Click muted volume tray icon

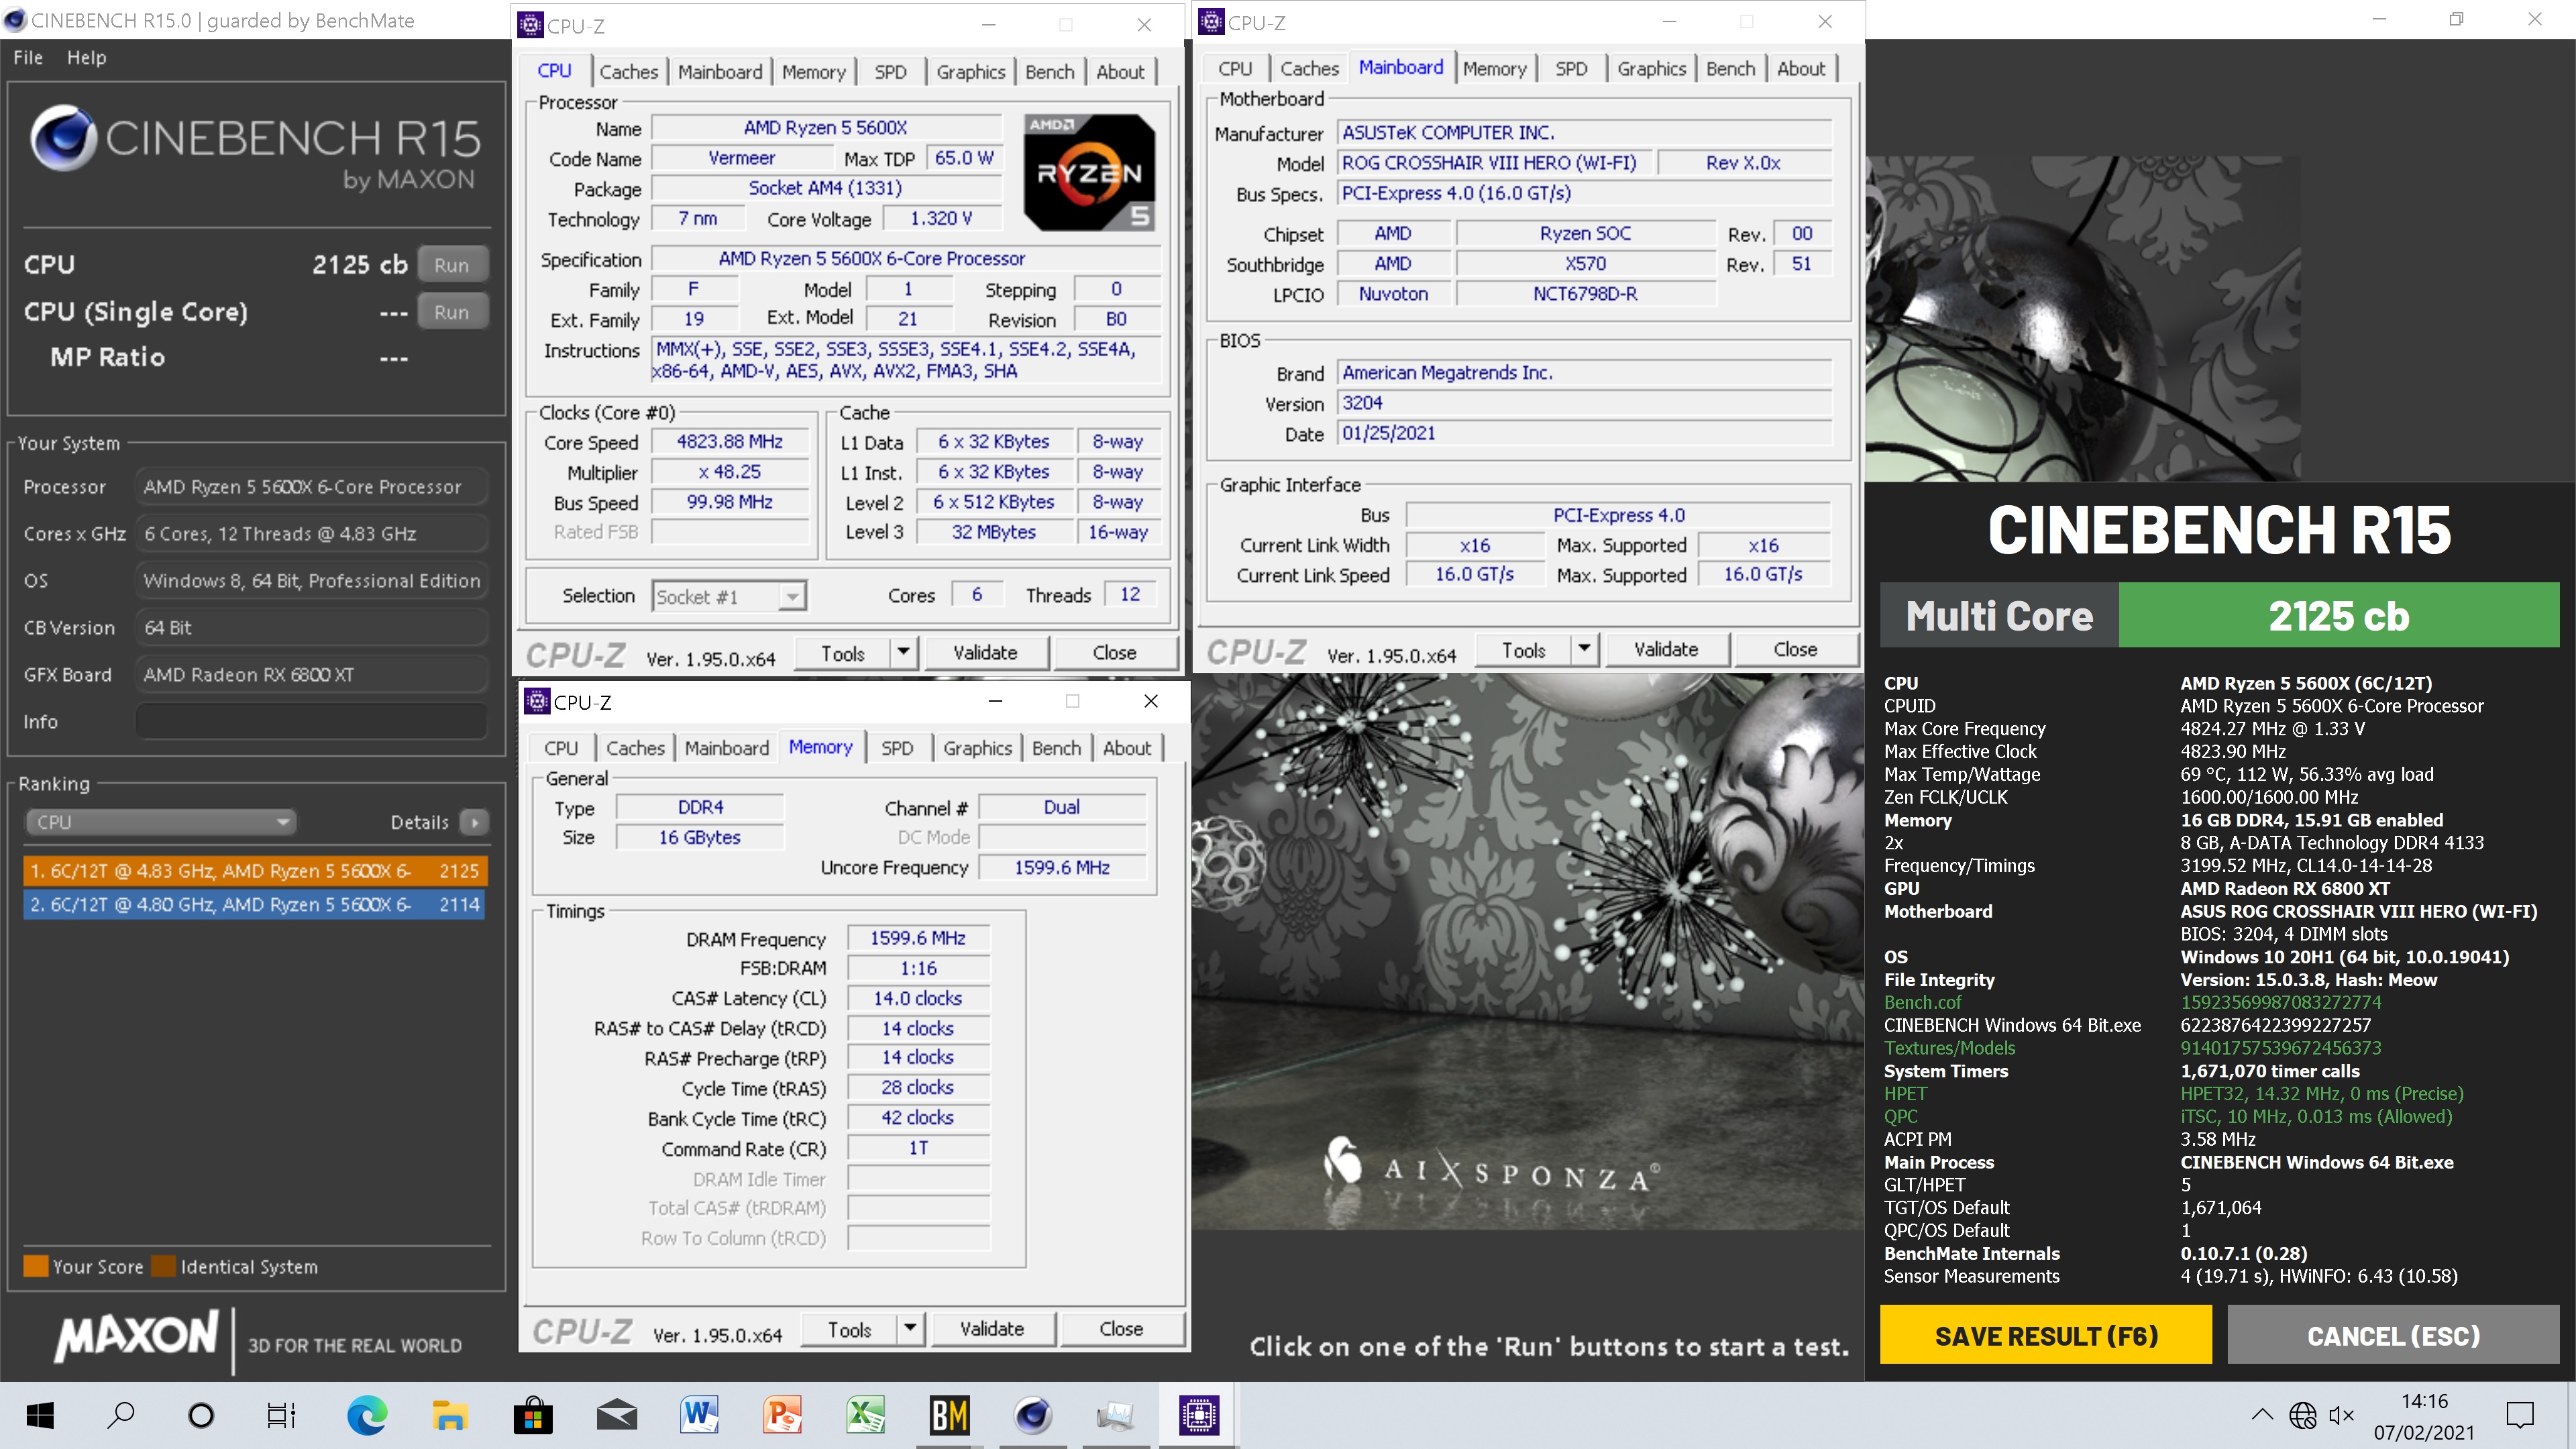pos(2342,1415)
